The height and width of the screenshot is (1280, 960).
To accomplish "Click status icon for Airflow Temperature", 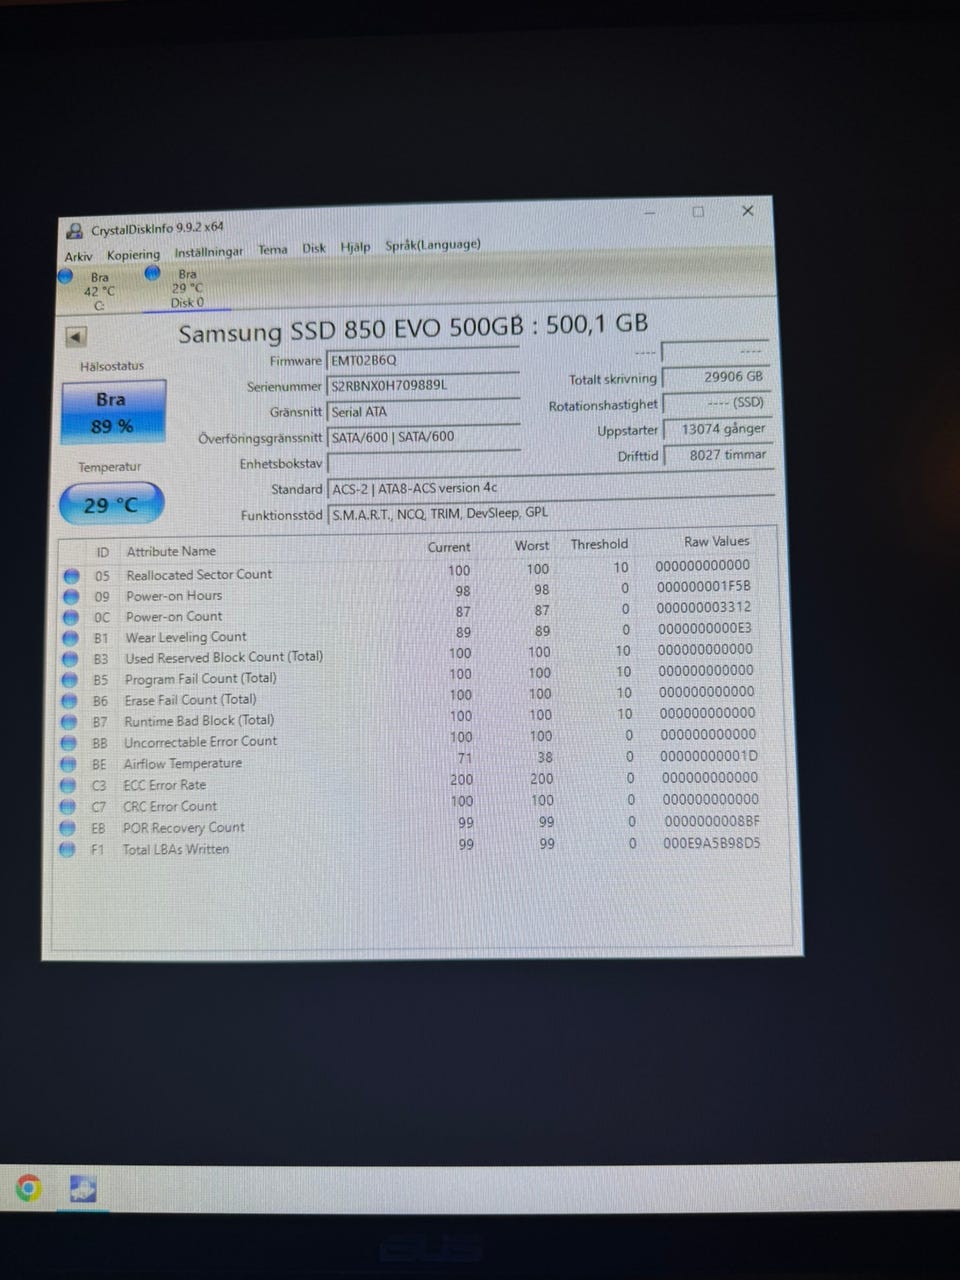I will pos(68,765).
